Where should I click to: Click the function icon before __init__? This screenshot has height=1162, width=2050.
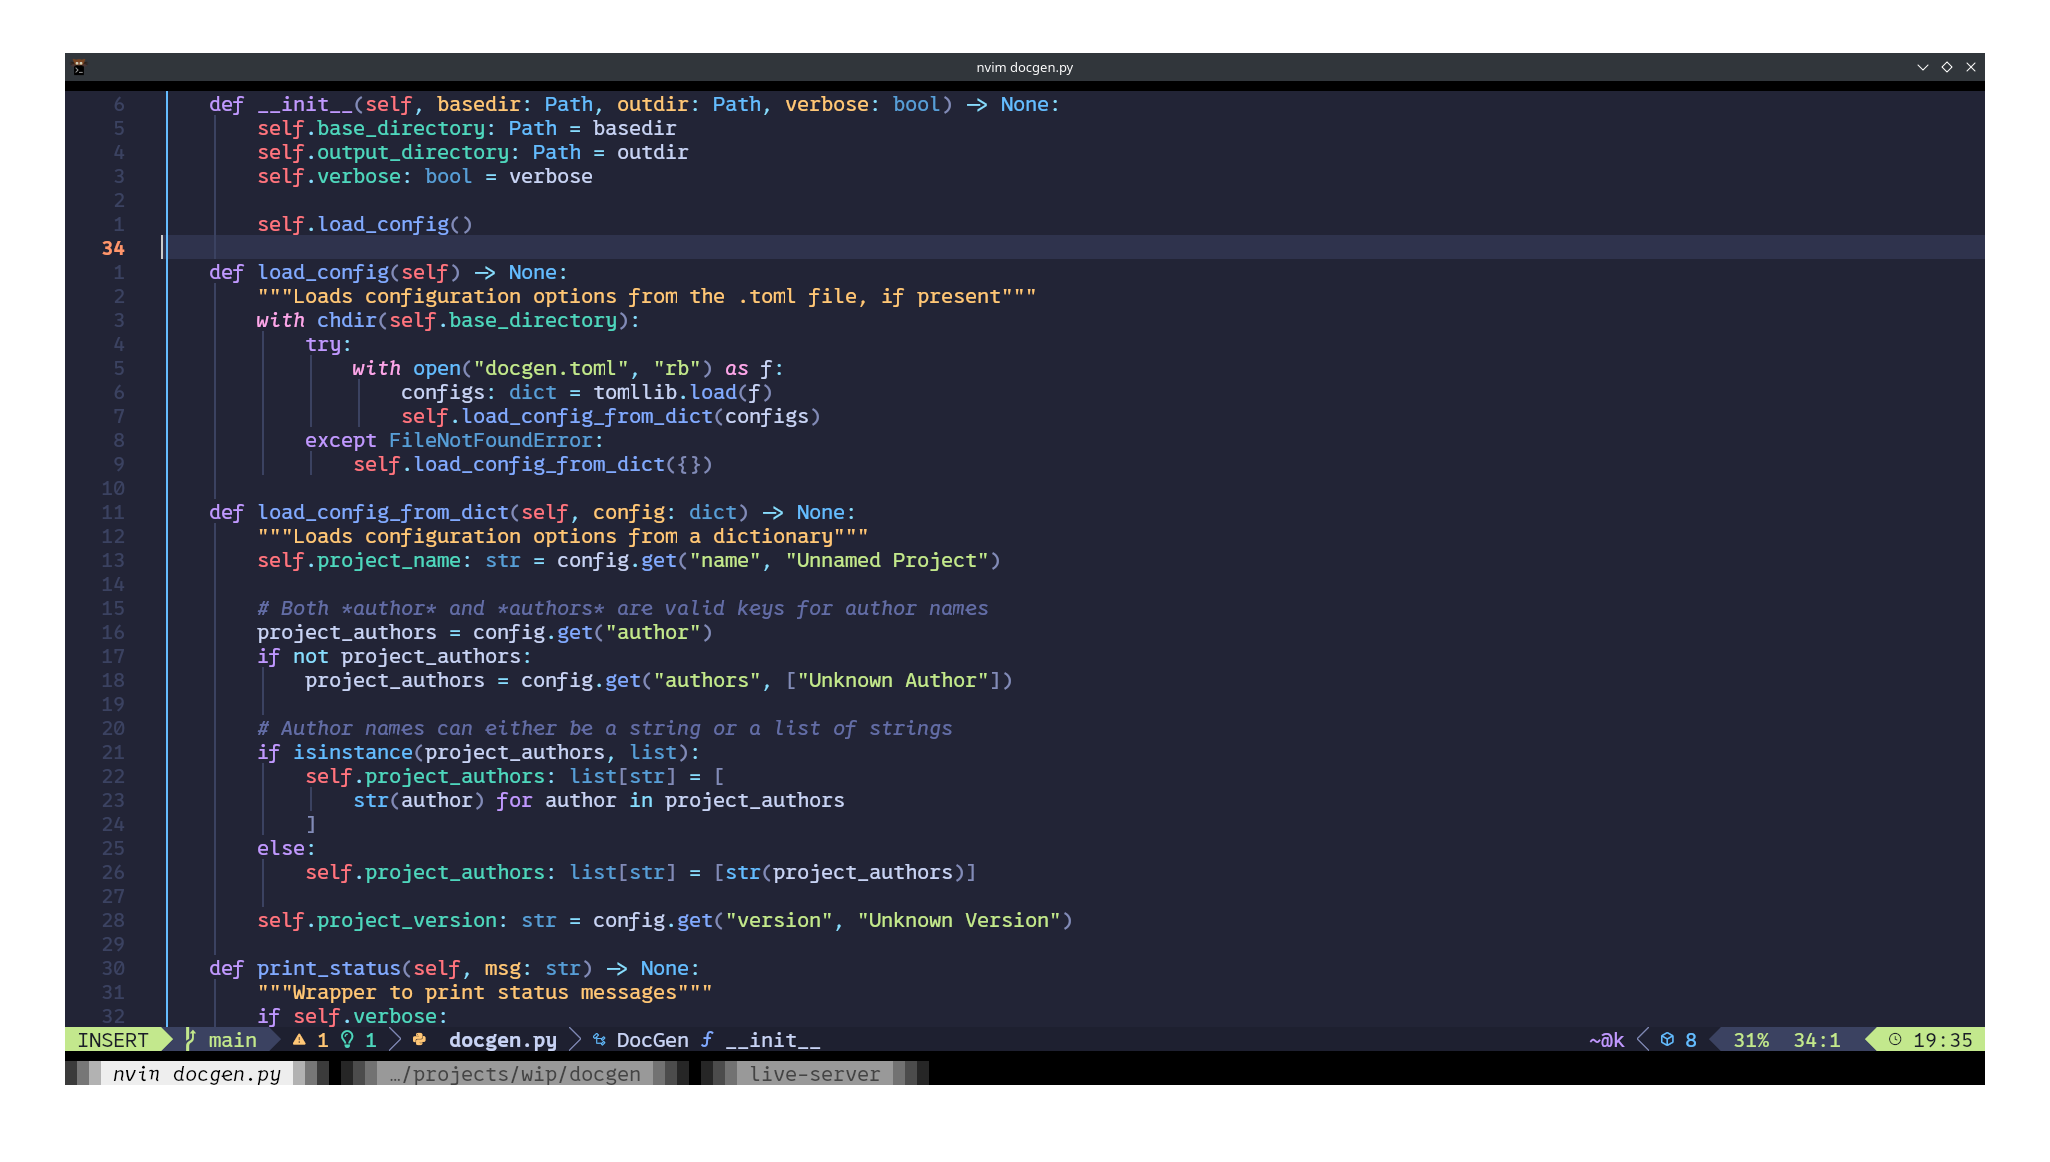click(707, 1040)
